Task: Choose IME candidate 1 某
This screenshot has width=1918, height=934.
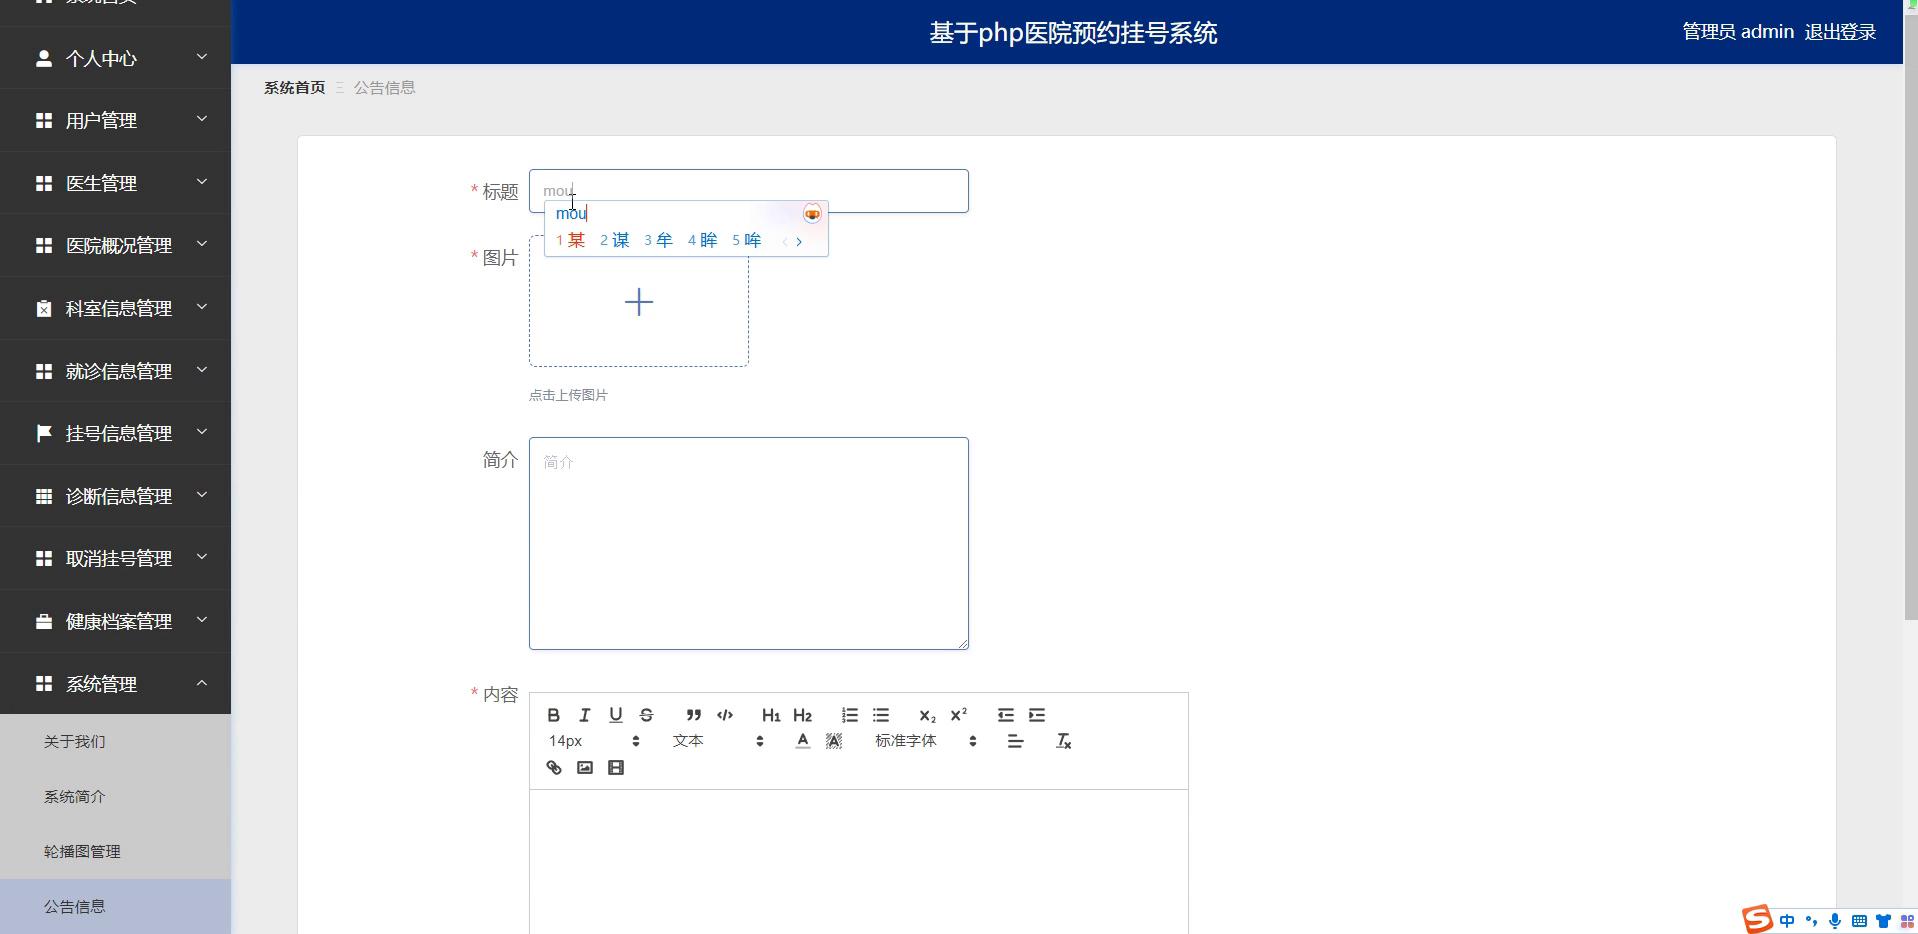Action: 570,240
